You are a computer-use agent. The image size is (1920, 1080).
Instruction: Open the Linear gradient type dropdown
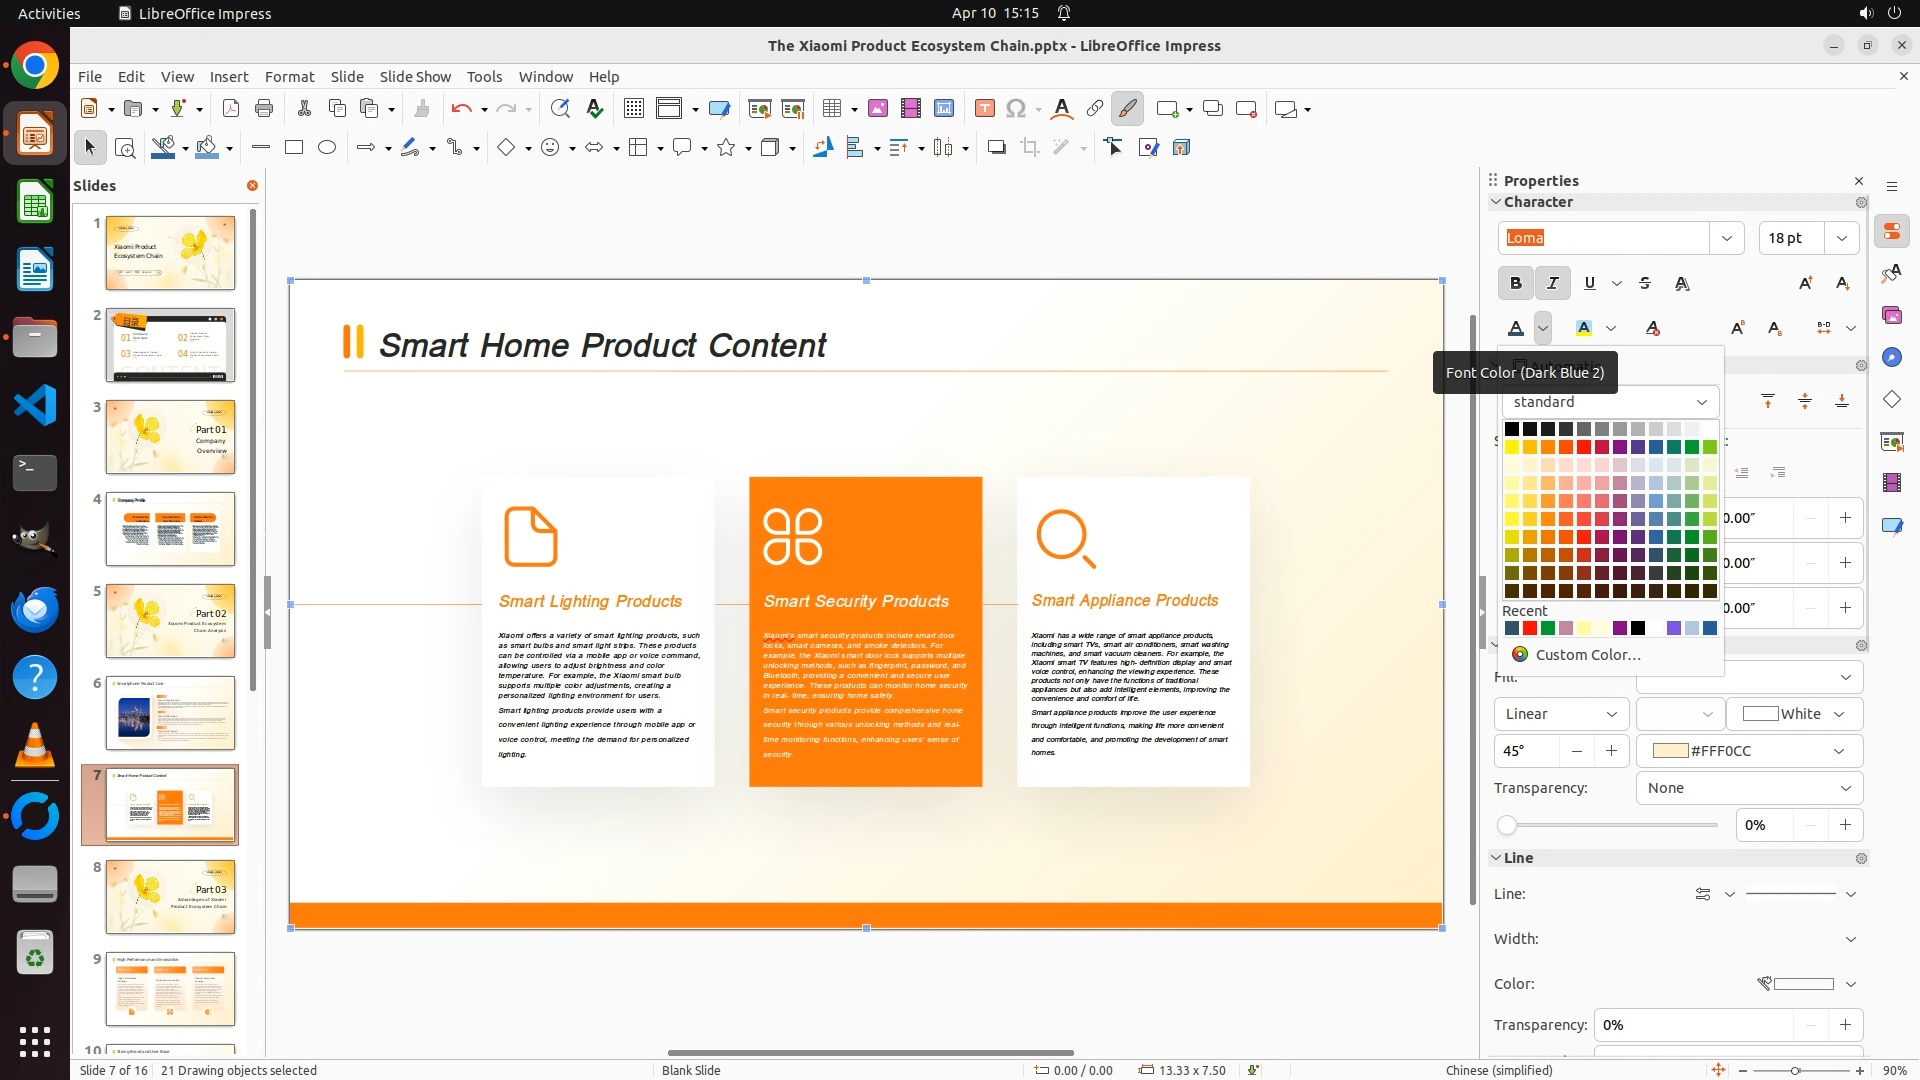(1560, 714)
